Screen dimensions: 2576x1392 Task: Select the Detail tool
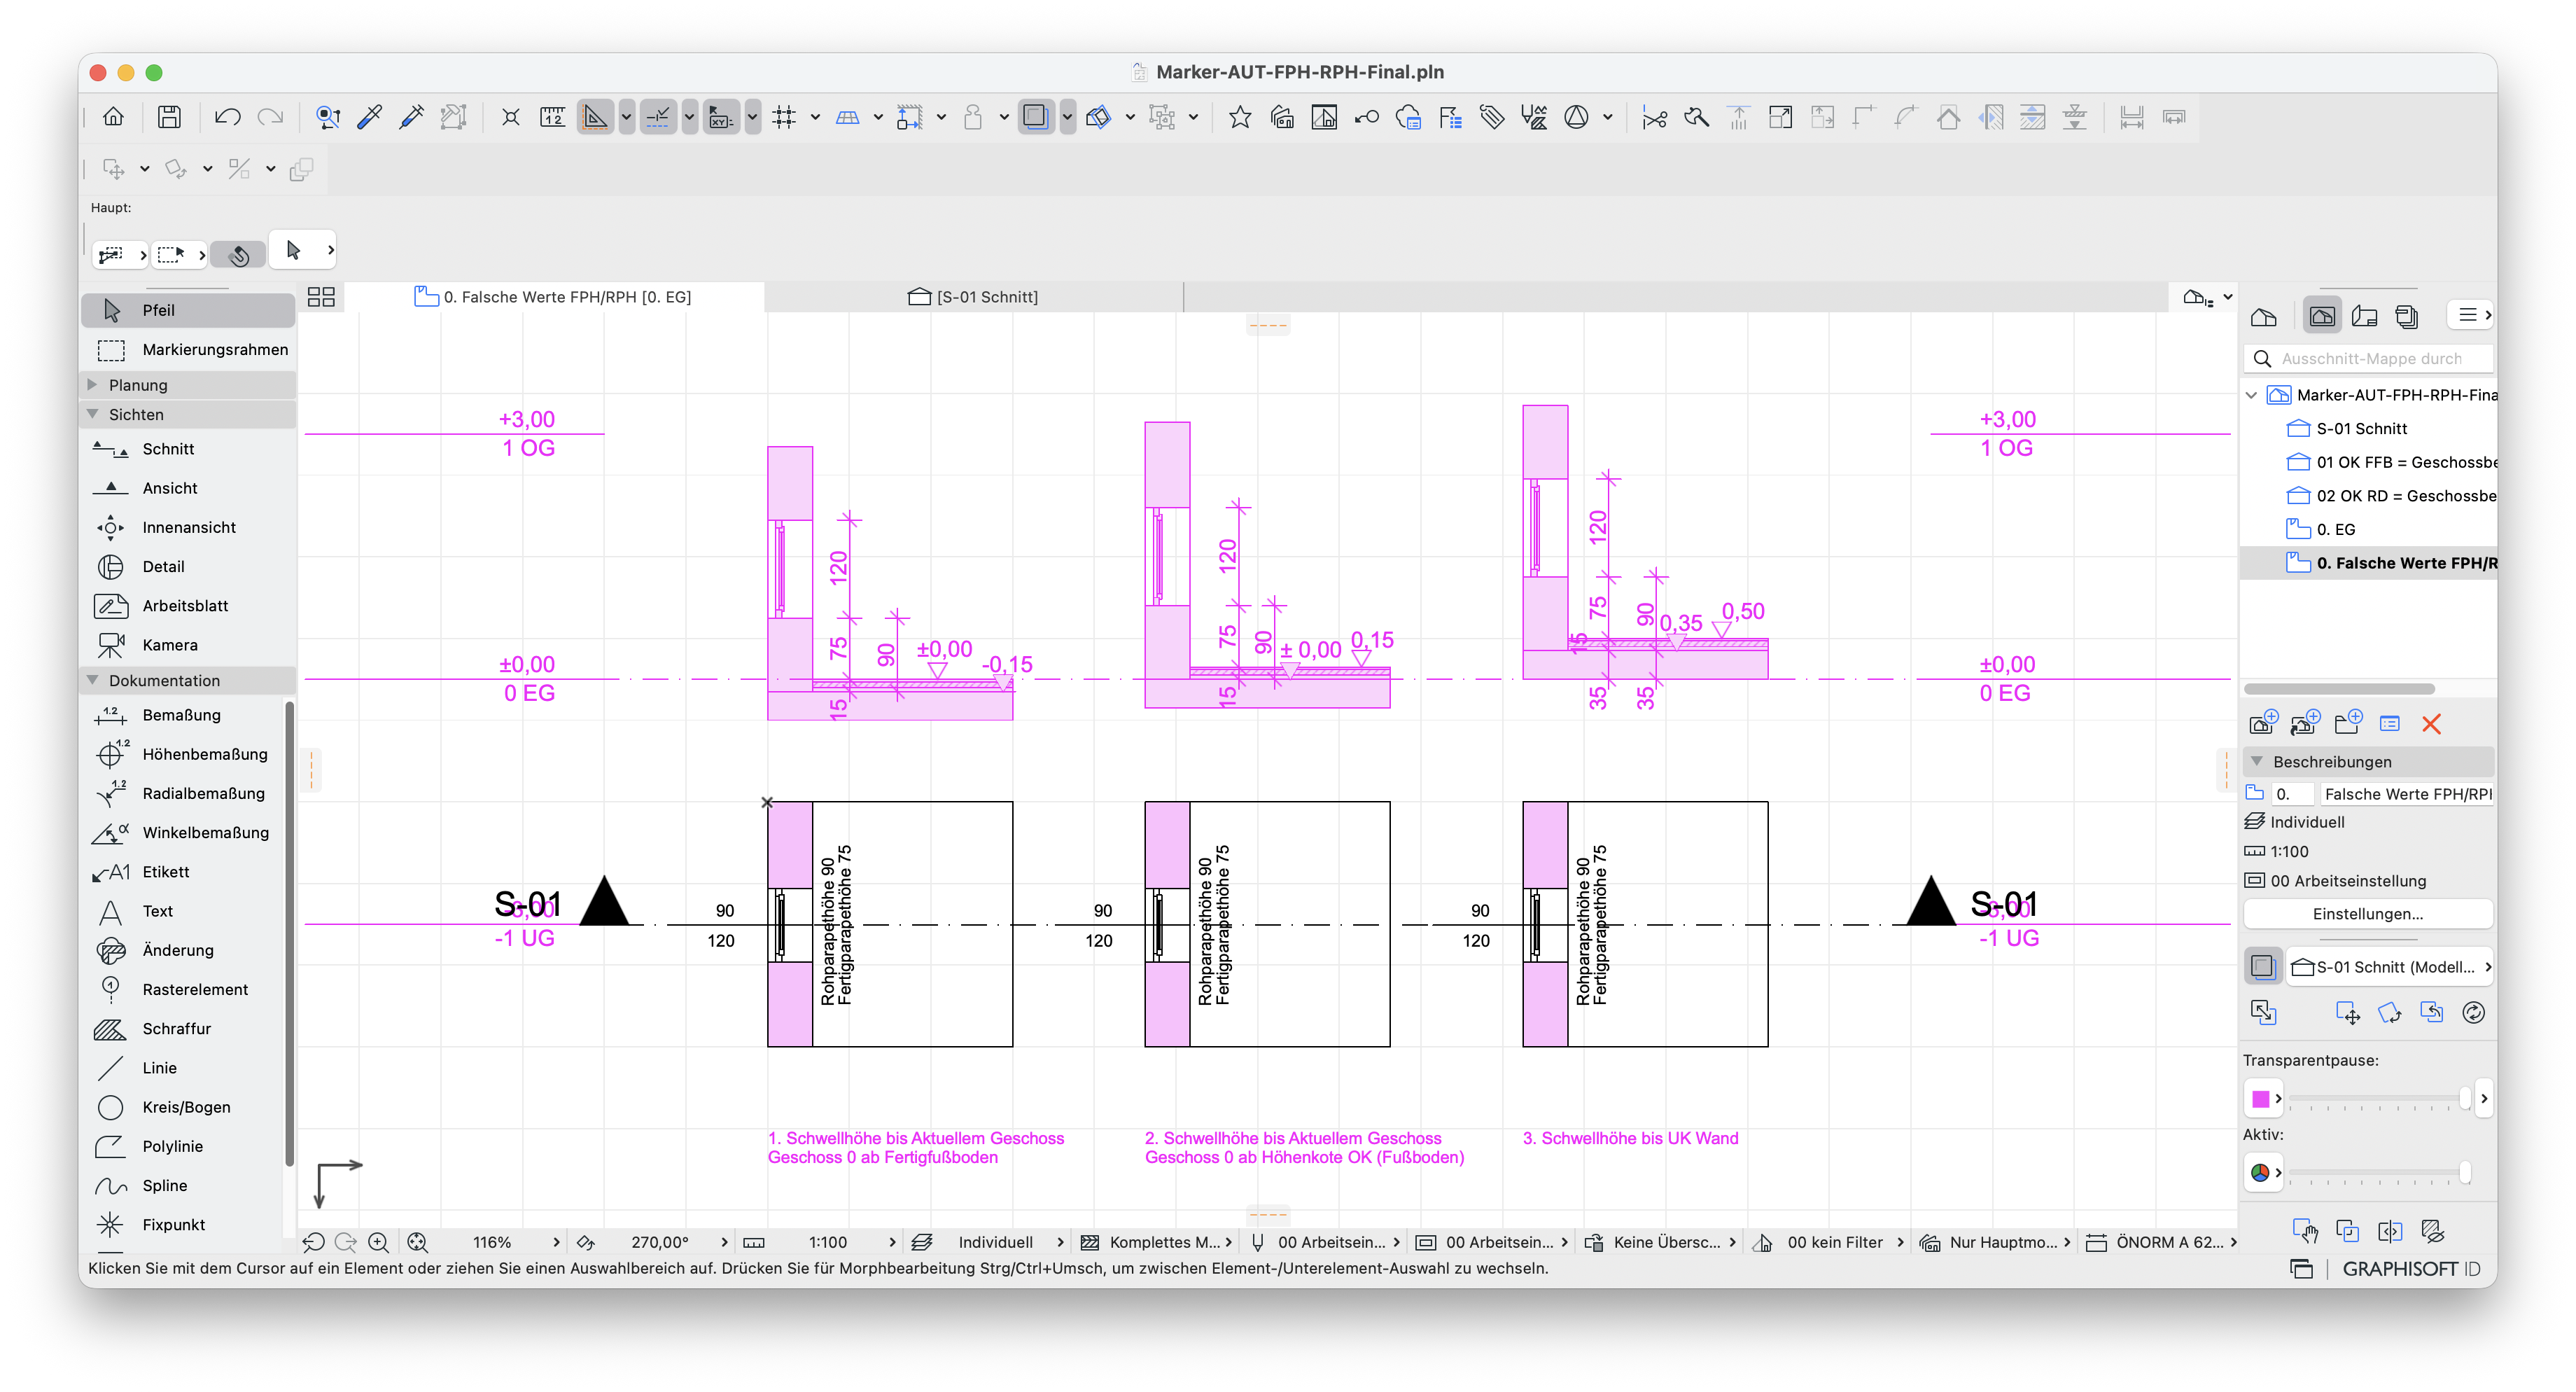(x=188, y=566)
